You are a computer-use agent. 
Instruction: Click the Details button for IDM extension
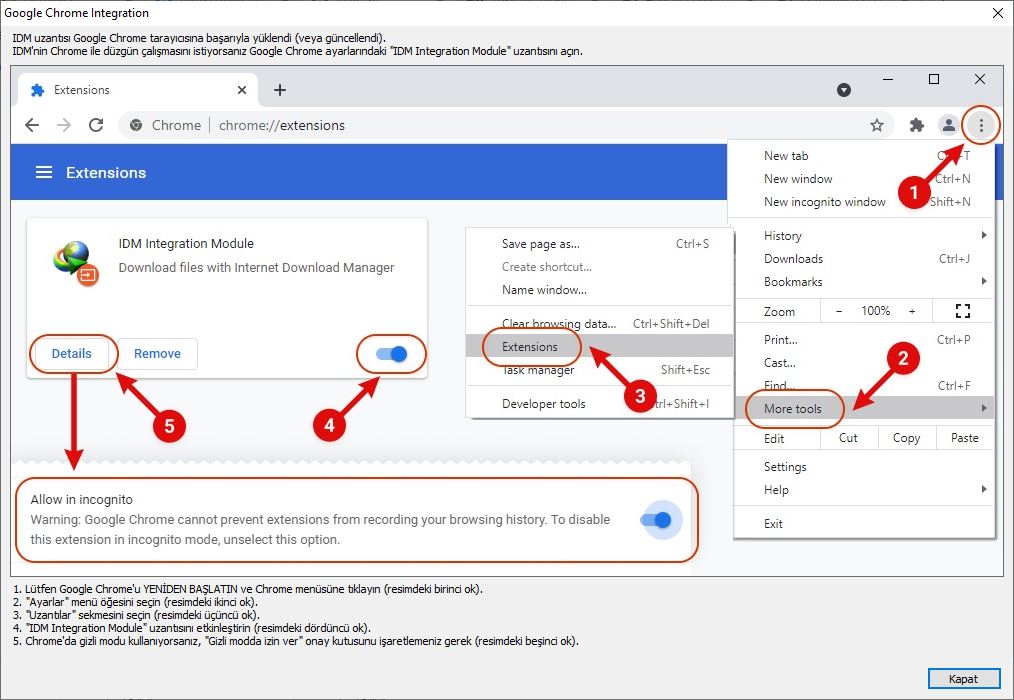click(x=72, y=354)
